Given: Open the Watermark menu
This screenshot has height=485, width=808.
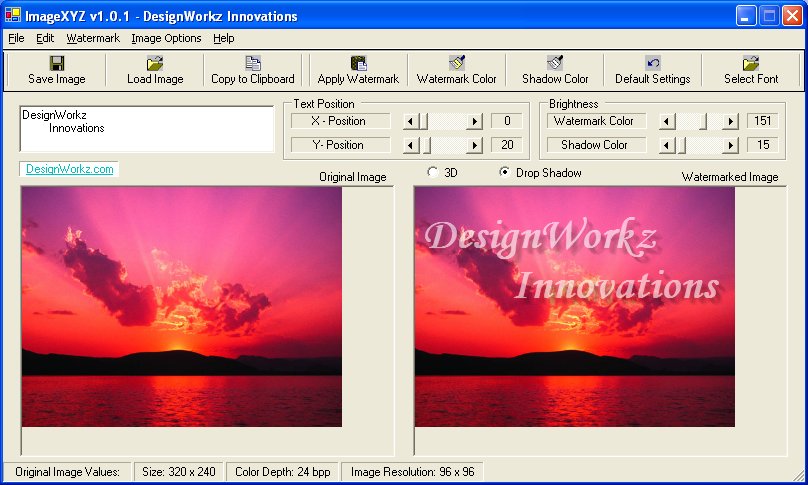Looking at the screenshot, I should pos(93,38).
